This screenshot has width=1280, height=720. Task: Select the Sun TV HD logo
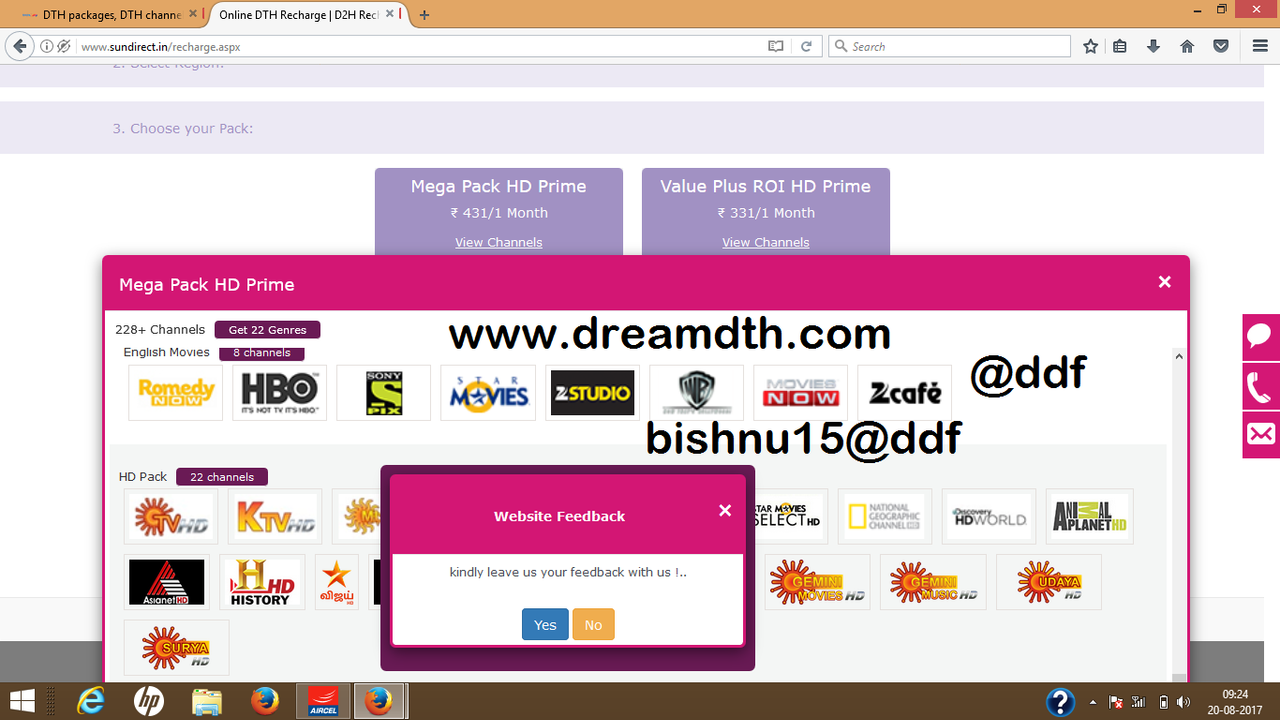[x=171, y=516]
